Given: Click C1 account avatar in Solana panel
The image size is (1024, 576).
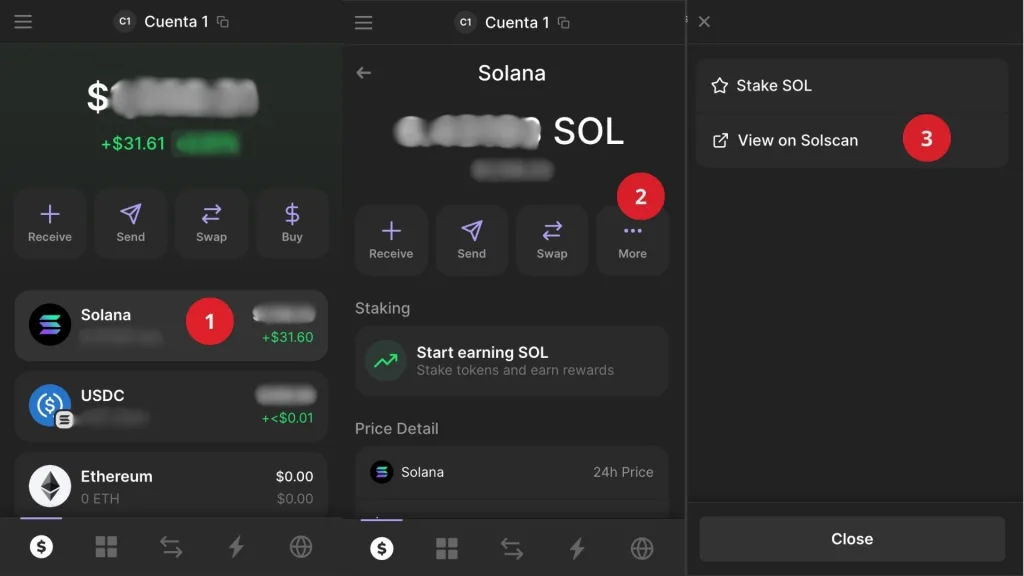Looking at the screenshot, I should pos(465,22).
